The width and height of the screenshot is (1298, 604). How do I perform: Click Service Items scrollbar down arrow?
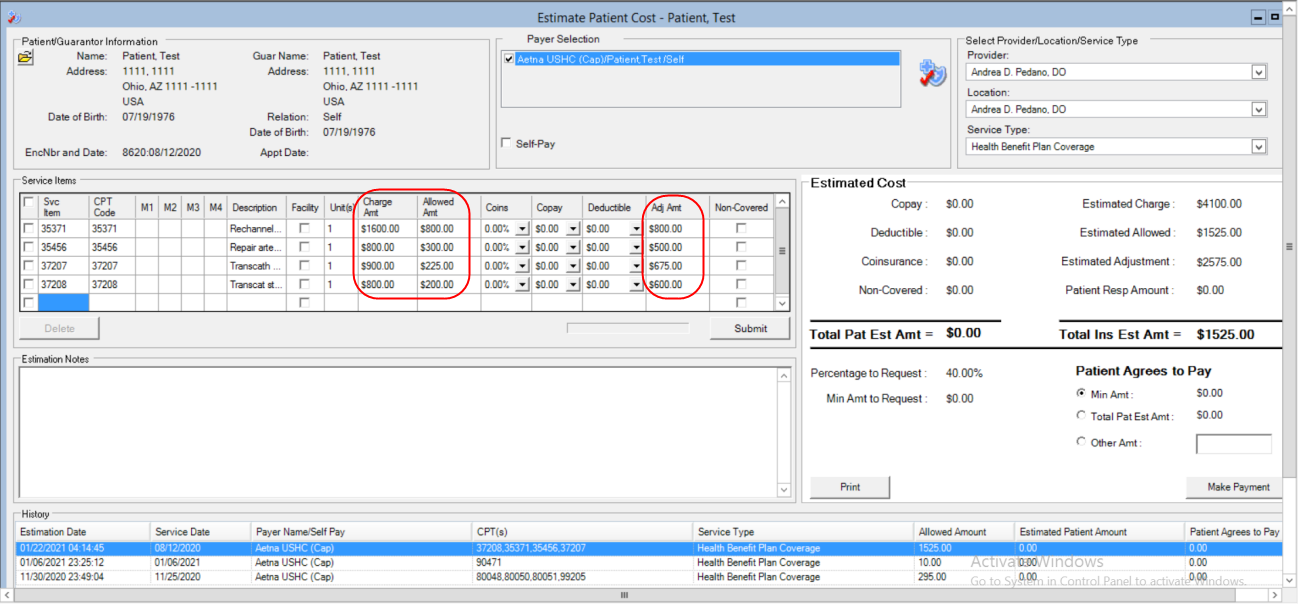[783, 303]
